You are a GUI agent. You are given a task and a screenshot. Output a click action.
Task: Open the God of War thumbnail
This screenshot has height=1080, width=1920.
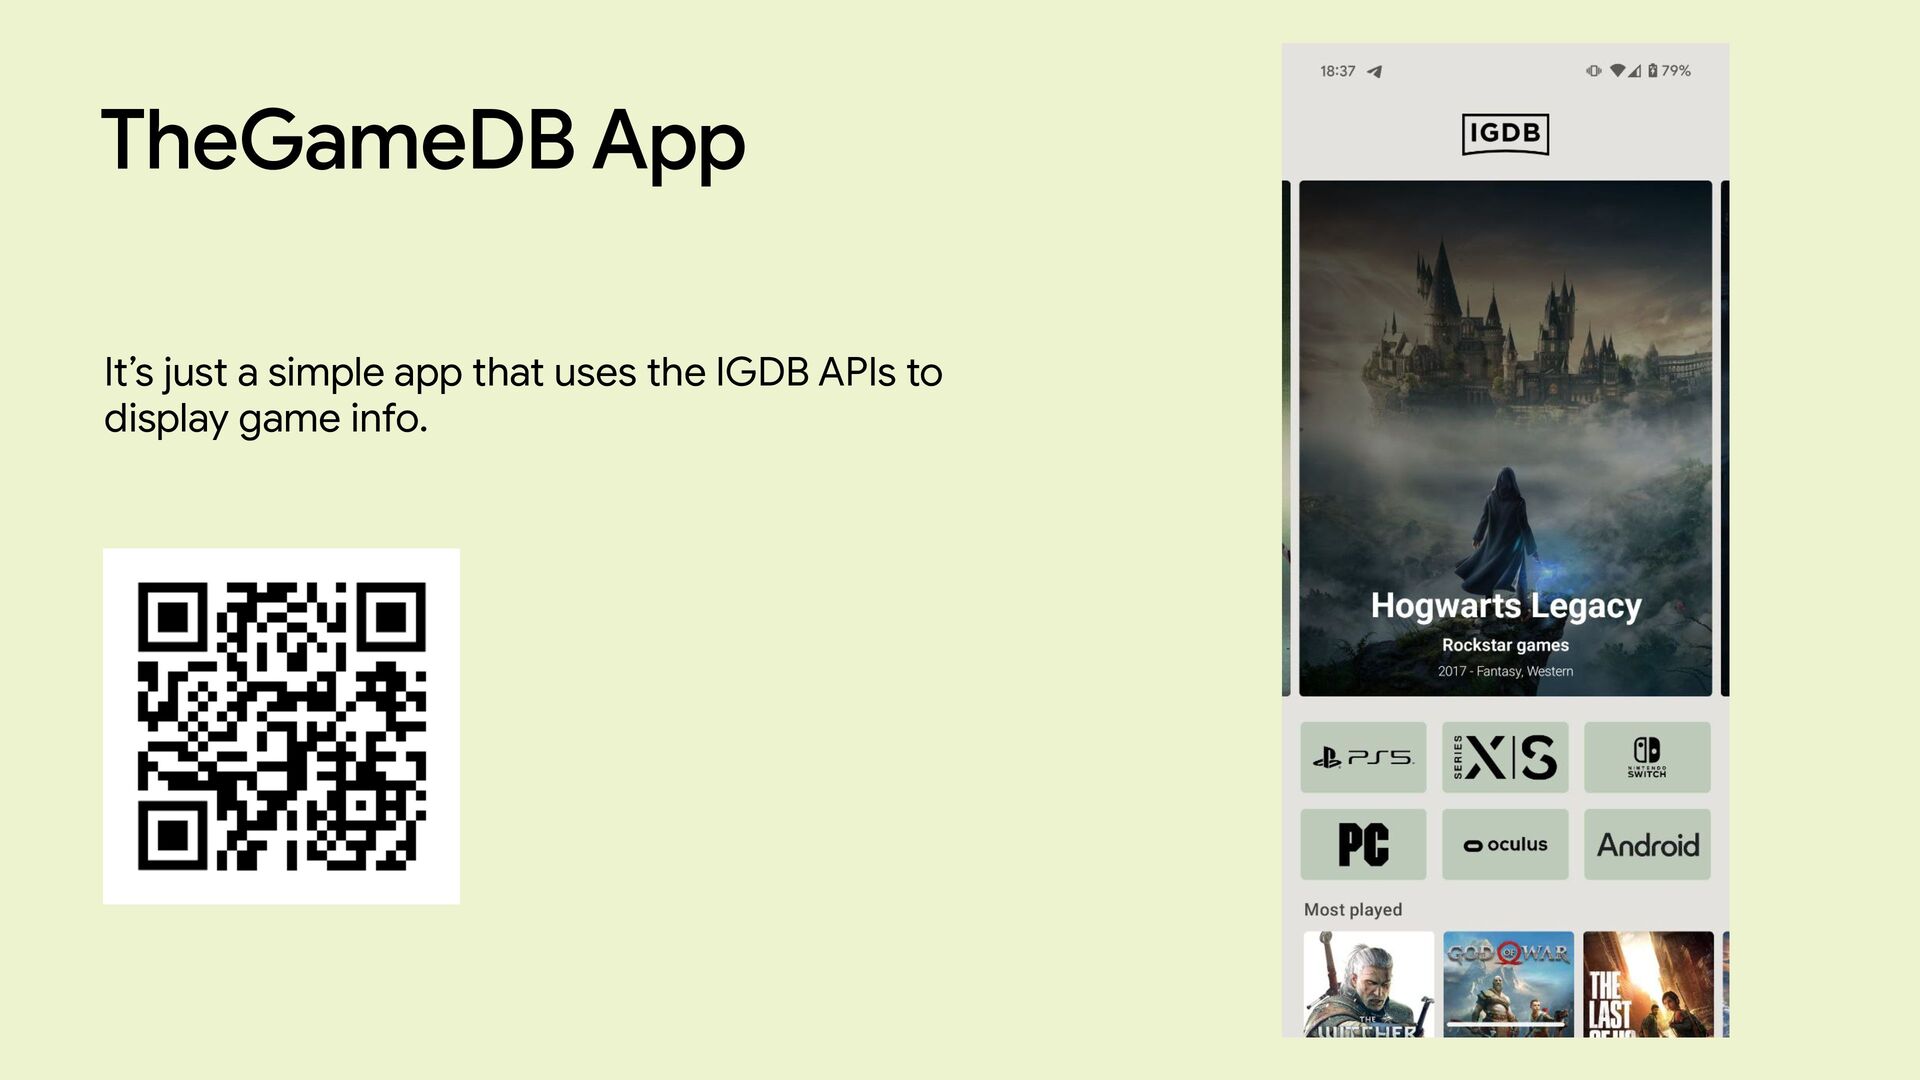pos(1508,984)
